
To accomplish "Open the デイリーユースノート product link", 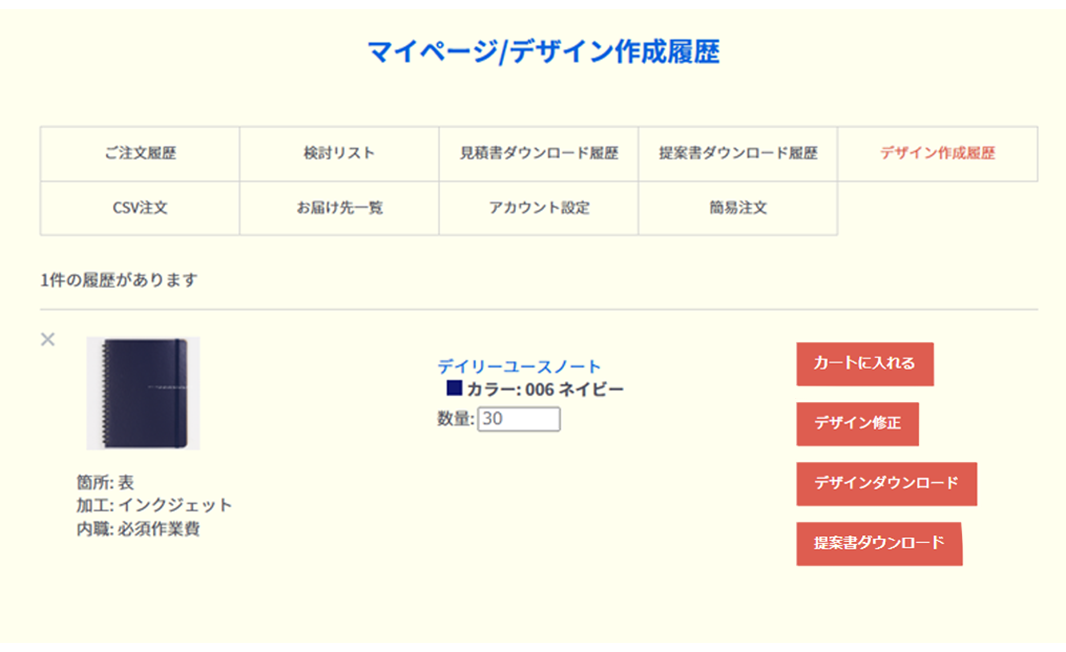I will (x=519, y=366).
